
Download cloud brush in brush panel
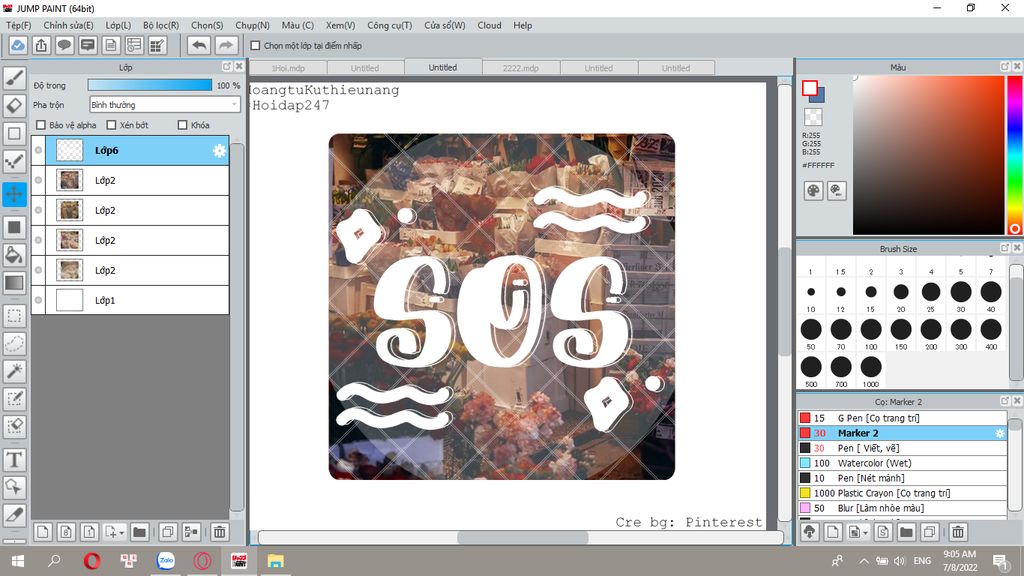coord(810,532)
